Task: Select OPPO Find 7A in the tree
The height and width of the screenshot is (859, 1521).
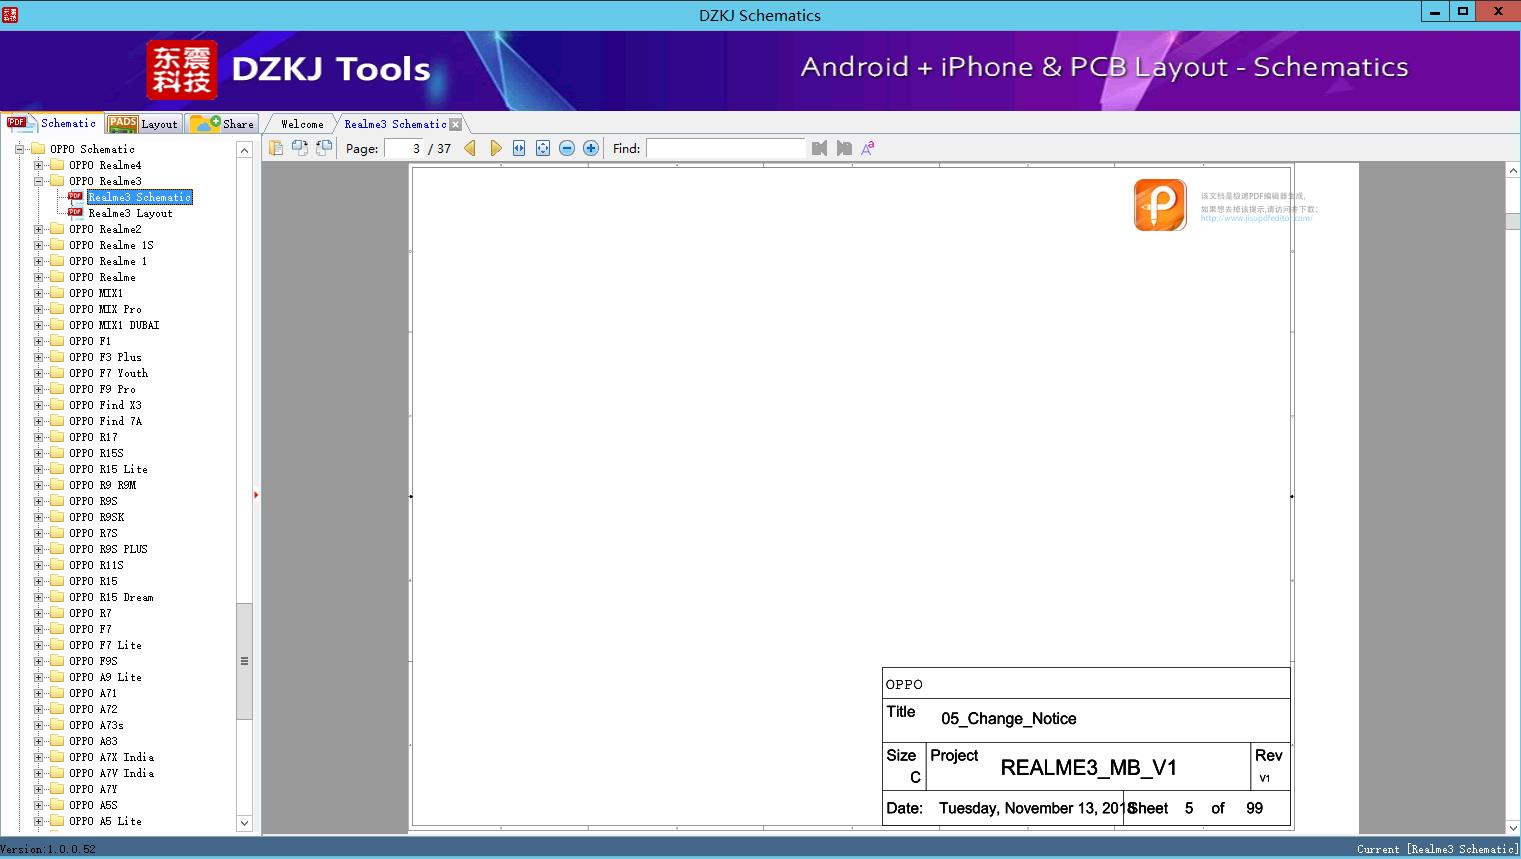Action: tap(105, 421)
